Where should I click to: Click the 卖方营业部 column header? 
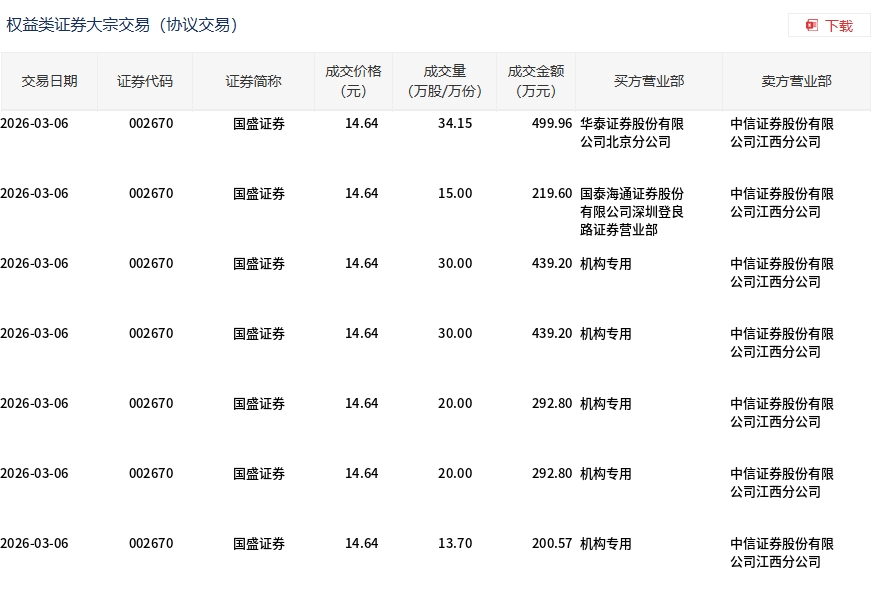click(x=796, y=81)
